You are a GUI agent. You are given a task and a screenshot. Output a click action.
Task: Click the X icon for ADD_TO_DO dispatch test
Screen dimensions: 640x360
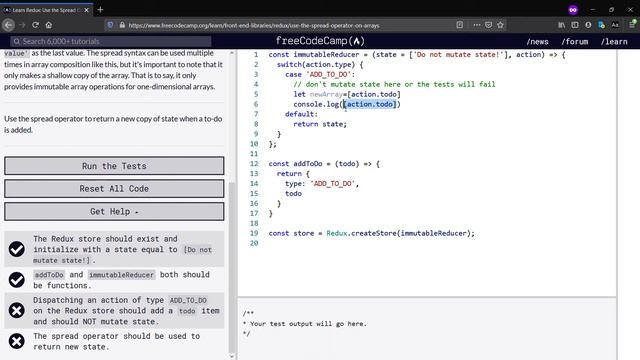(x=17, y=311)
